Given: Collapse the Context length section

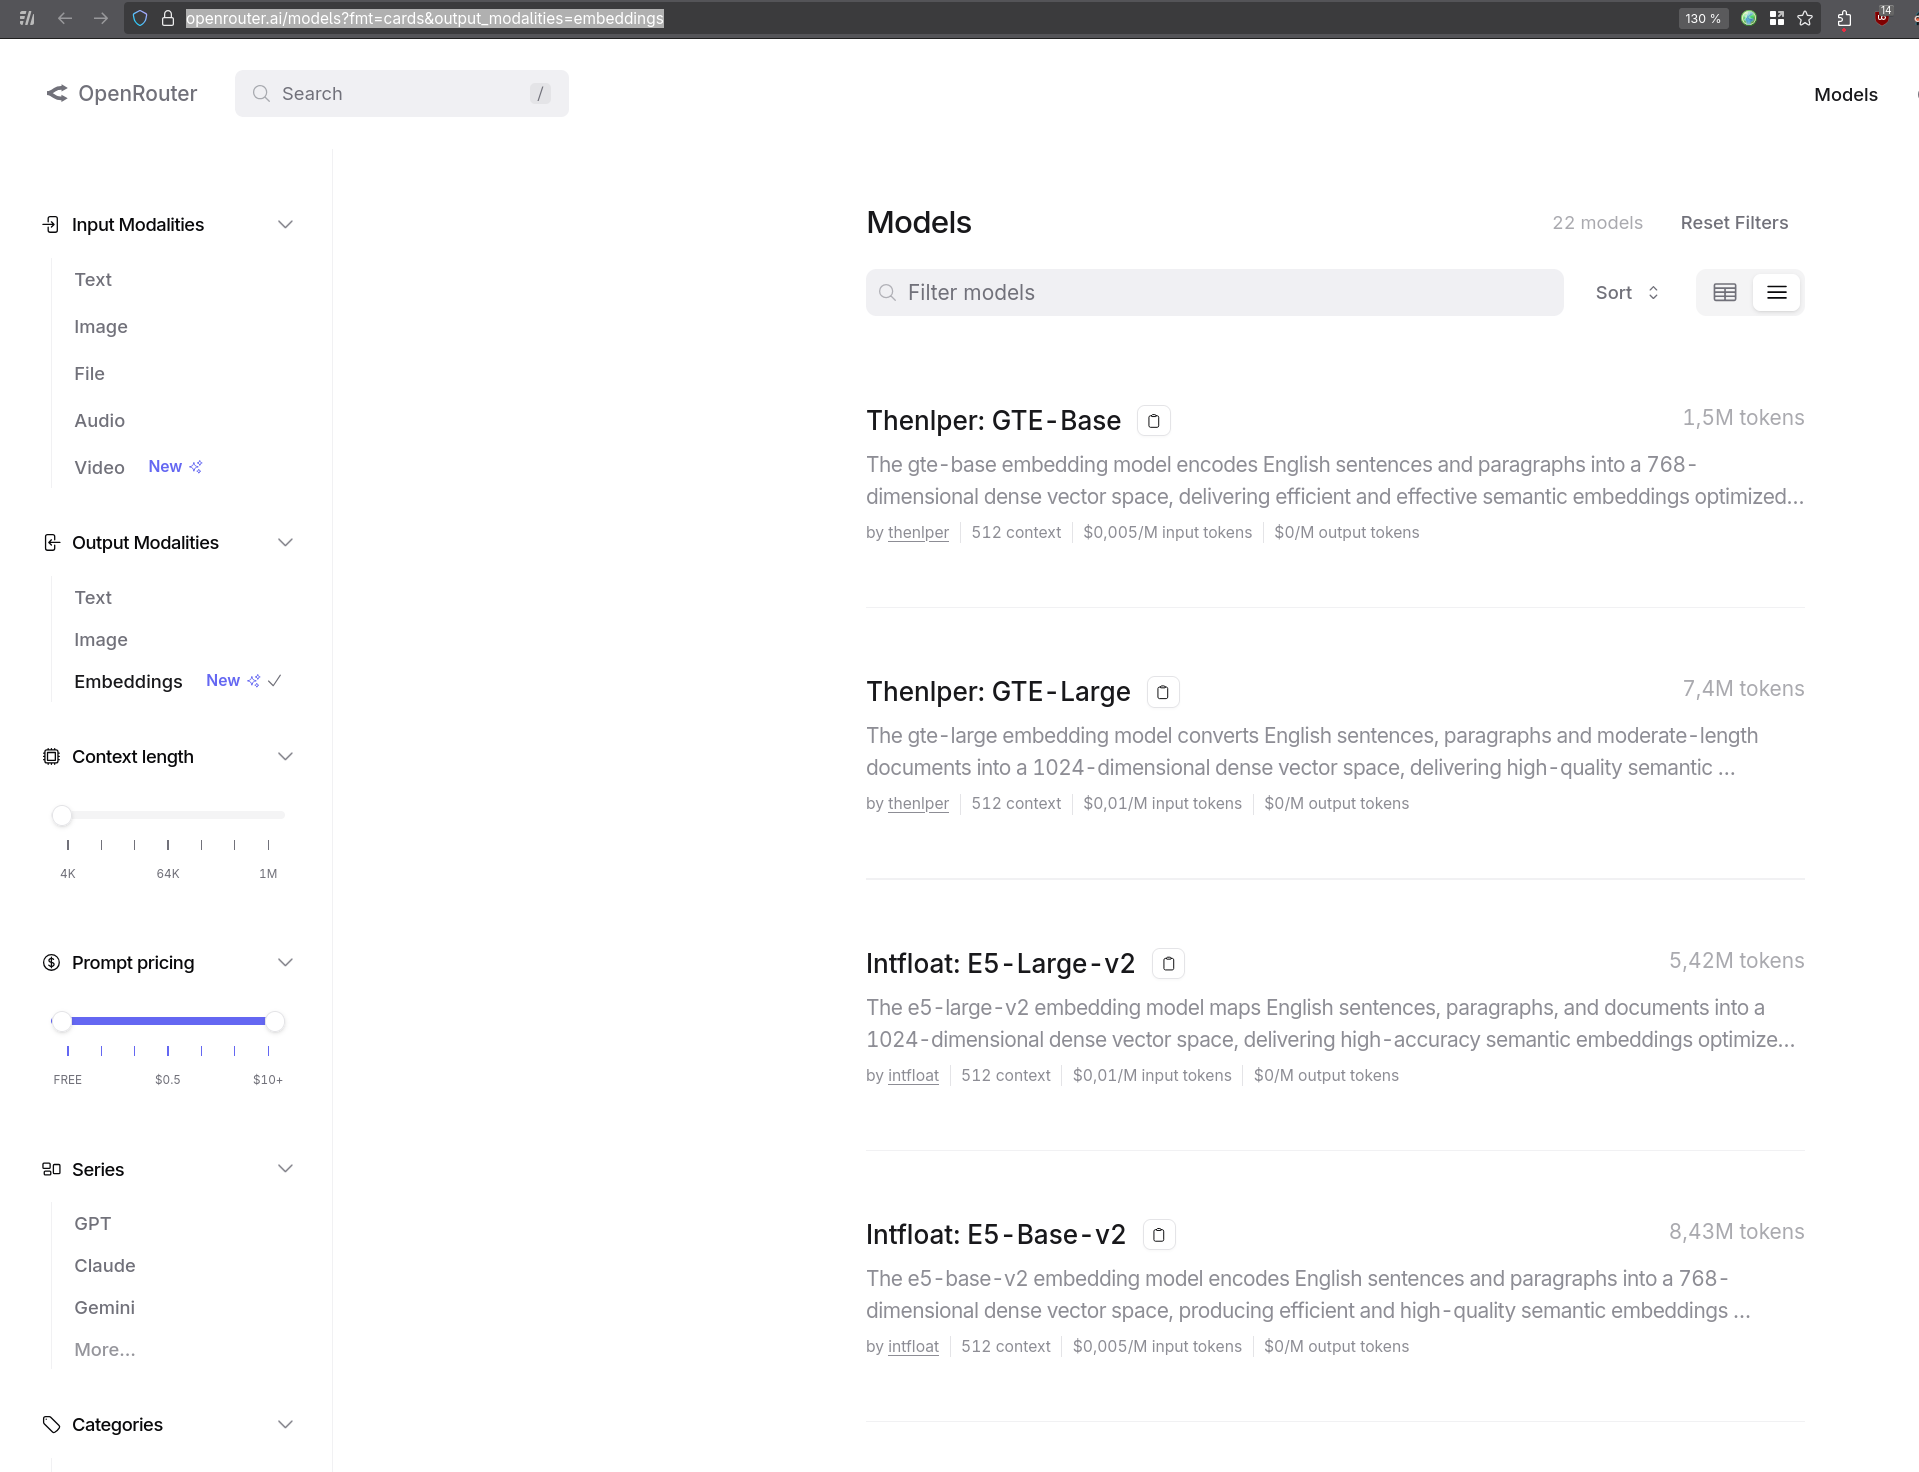Looking at the screenshot, I should pos(285,757).
